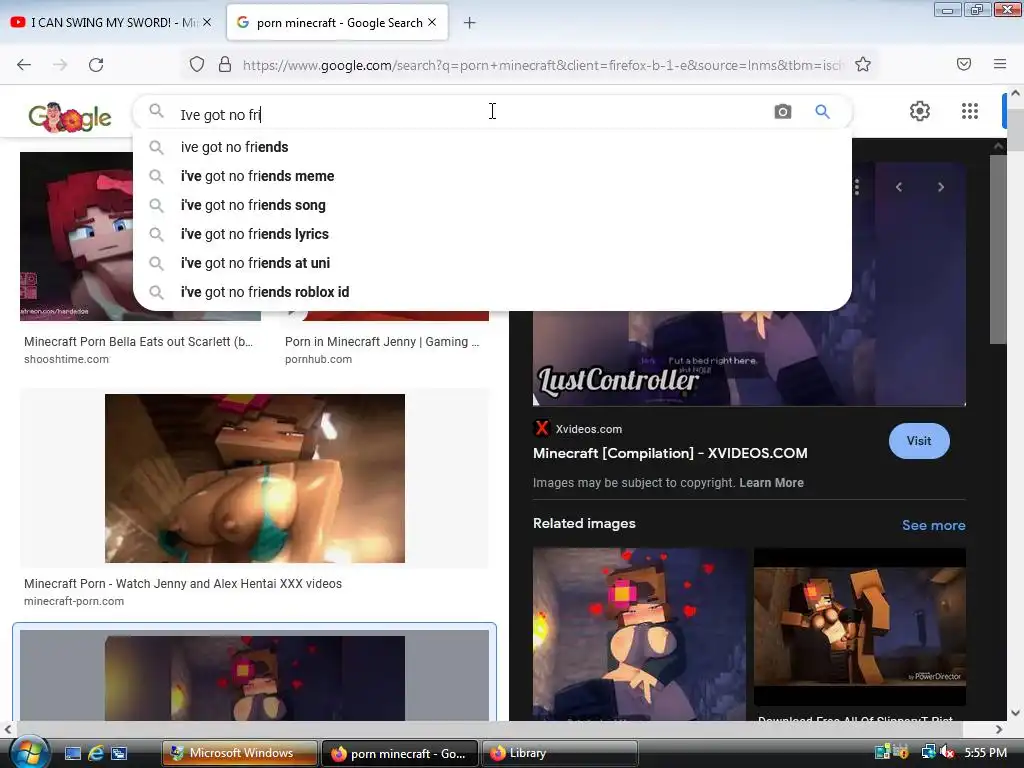Switch to the Firefox 'Library' taskbar button
Image resolution: width=1024 pixels, height=768 pixels.
[559, 753]
